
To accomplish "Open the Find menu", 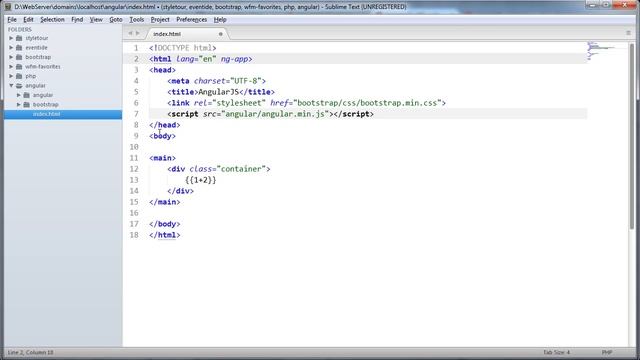I will (77, 20).
